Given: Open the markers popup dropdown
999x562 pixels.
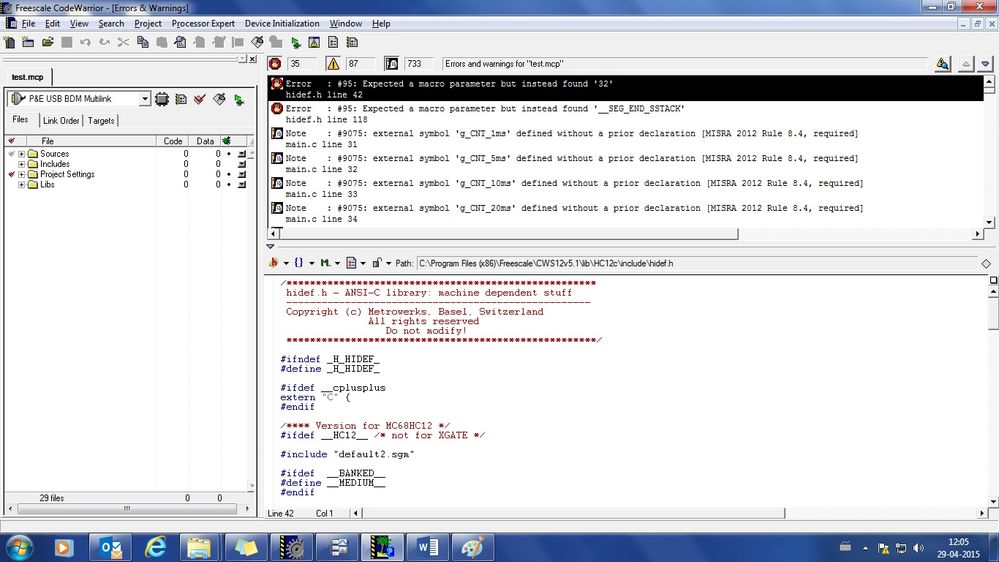Looking at the screenshot, I should pos(329,263).
